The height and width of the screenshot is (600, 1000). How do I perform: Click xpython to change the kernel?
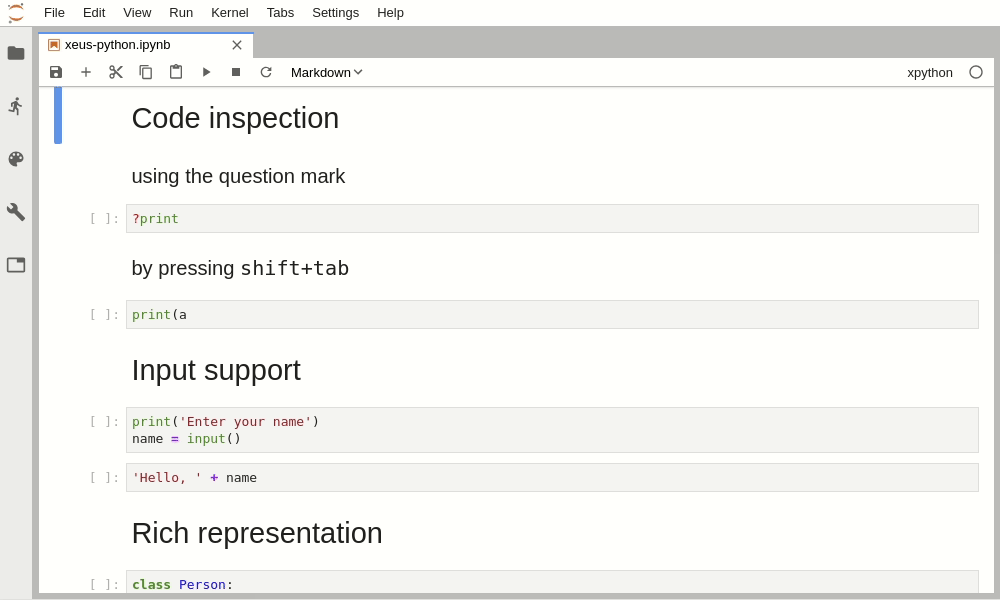point(929,72)
